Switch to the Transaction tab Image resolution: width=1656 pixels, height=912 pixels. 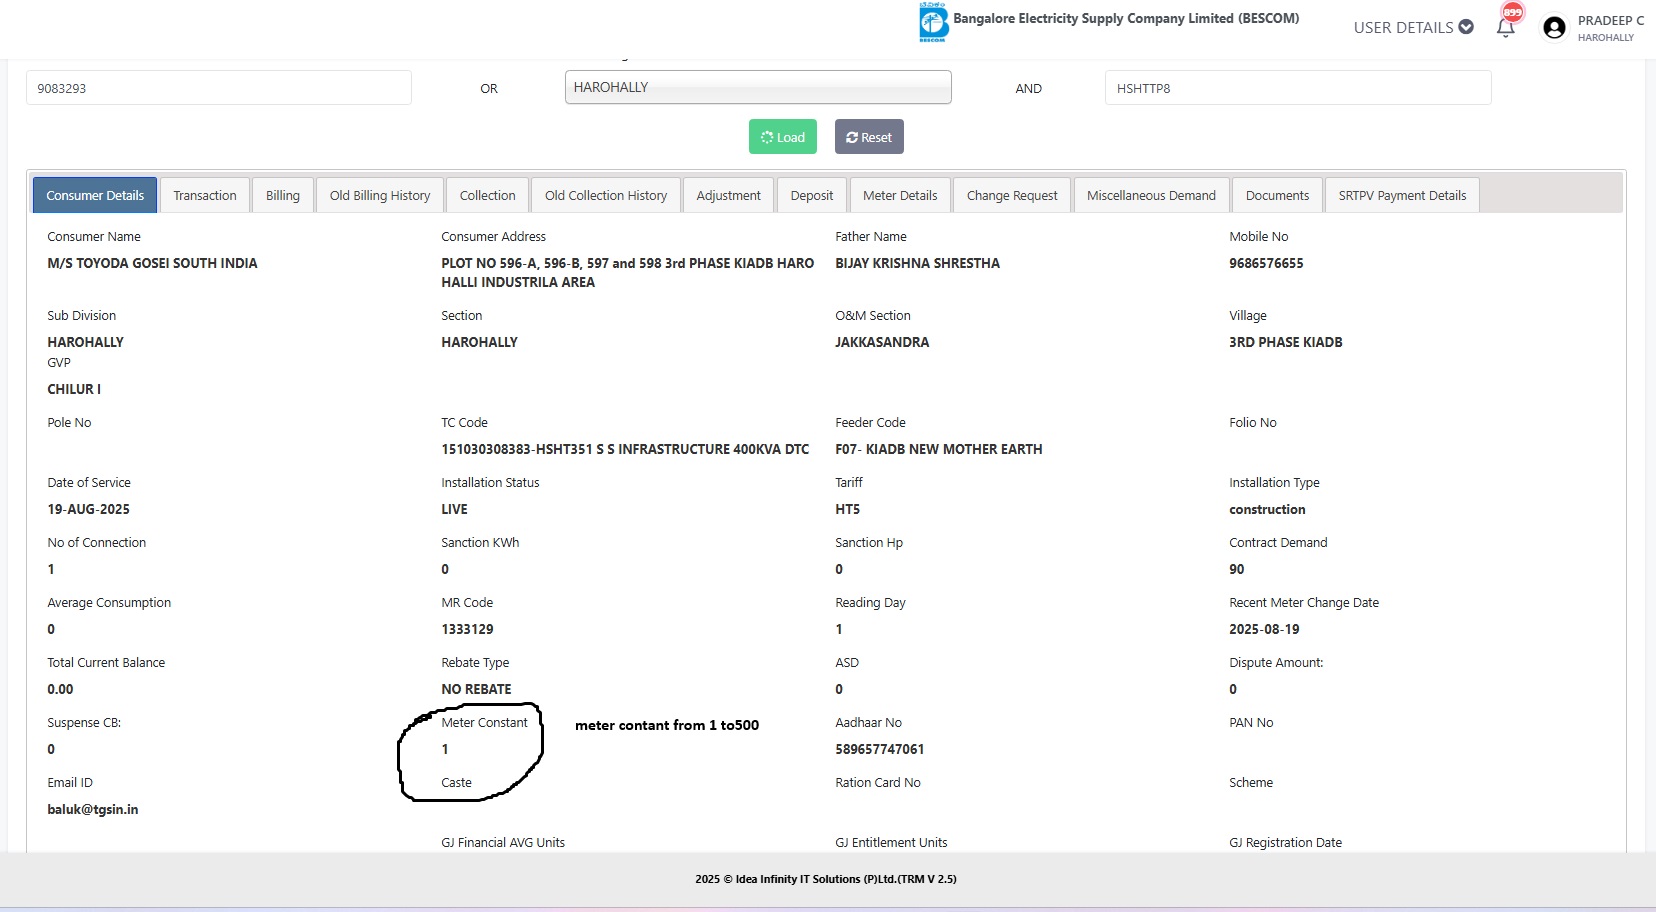[x=205, y=196]
